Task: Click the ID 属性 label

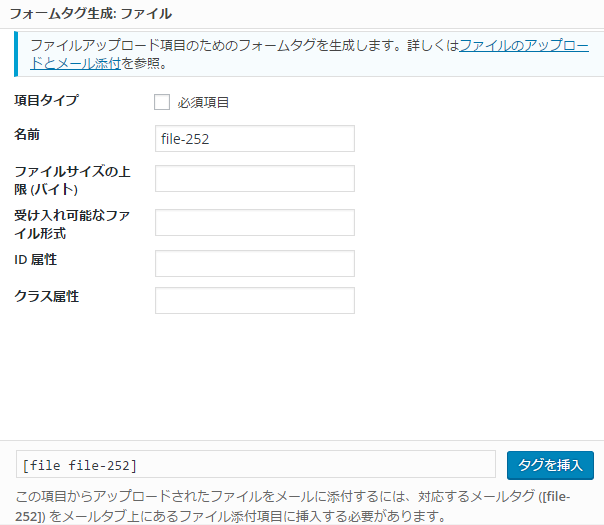Action: click(x=35, y=260)
